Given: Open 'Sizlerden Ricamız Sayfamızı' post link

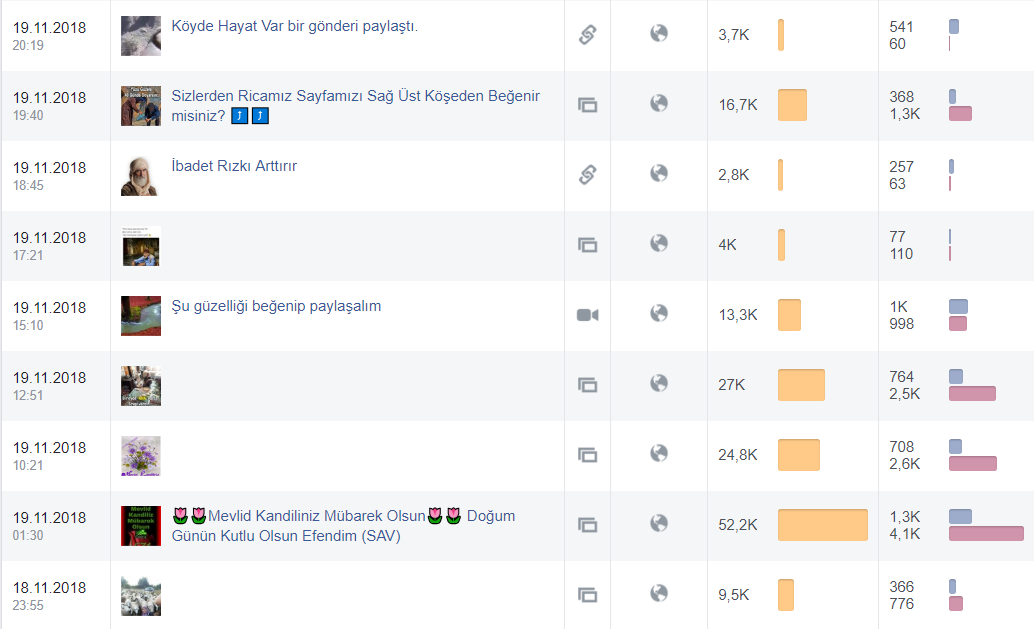Looking at the screenshot, I should [355, 106].
